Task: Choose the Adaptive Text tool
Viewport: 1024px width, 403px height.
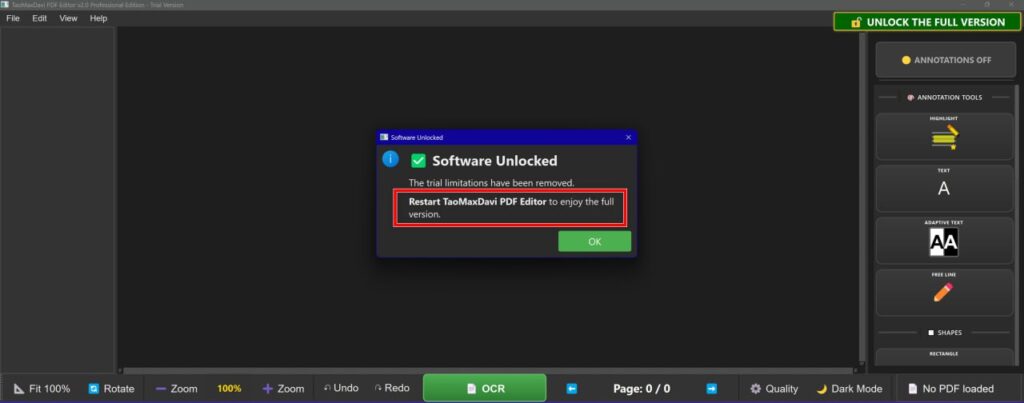Action: click(x=944, y=240)
